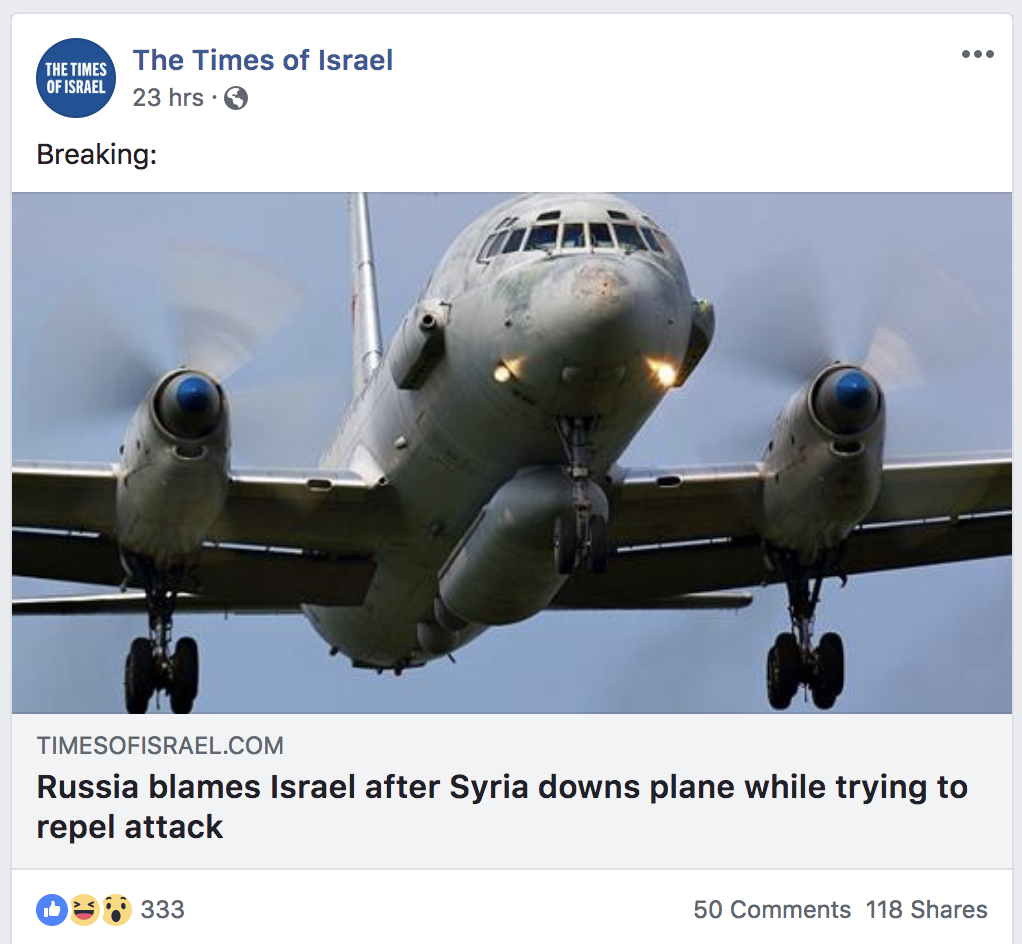Click the TIMESOFISRAEL.COM domain label
1022x944 pixels.
[160, 745]
